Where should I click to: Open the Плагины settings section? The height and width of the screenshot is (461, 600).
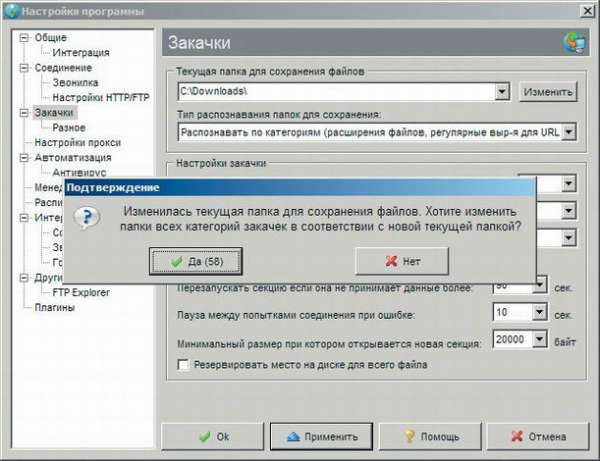[x=57, y=307]
